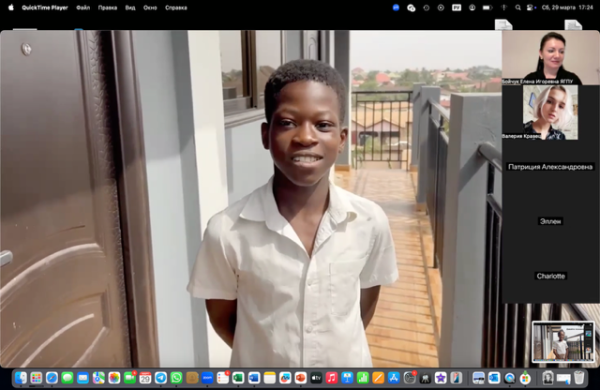Open the Справка menu

click(176, 8)
